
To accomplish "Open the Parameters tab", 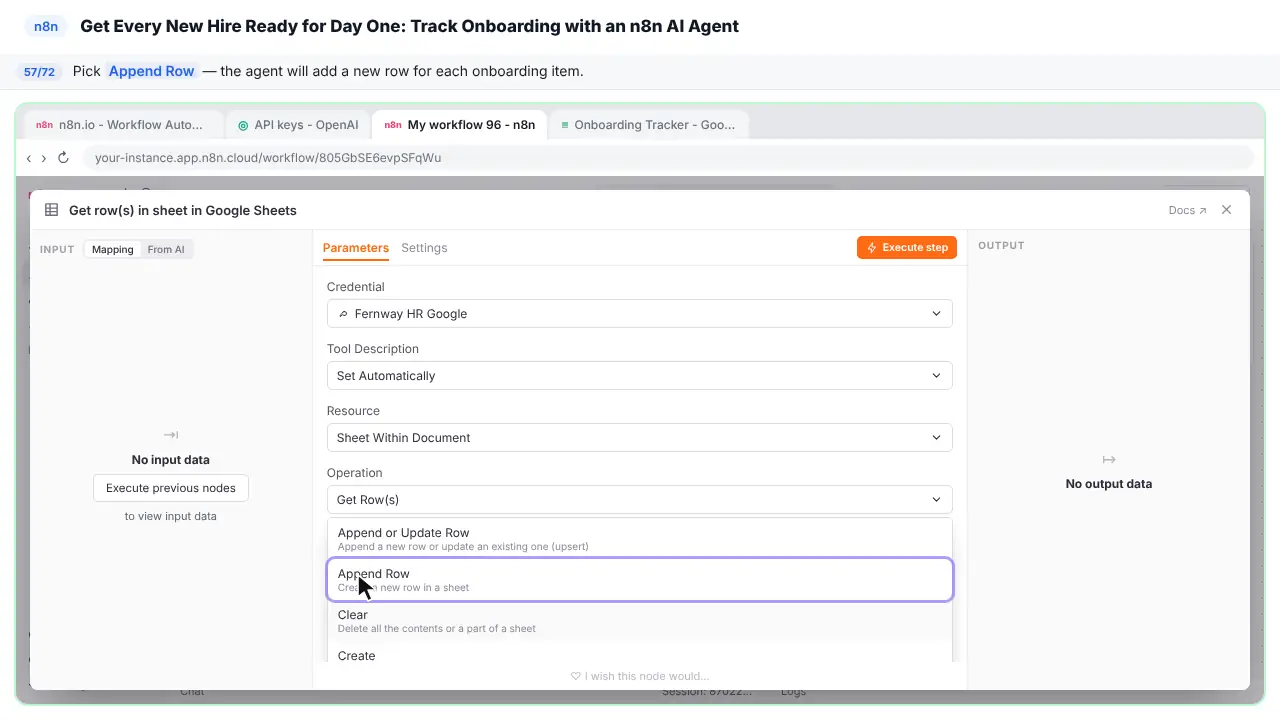I will [x=355, y=248].
